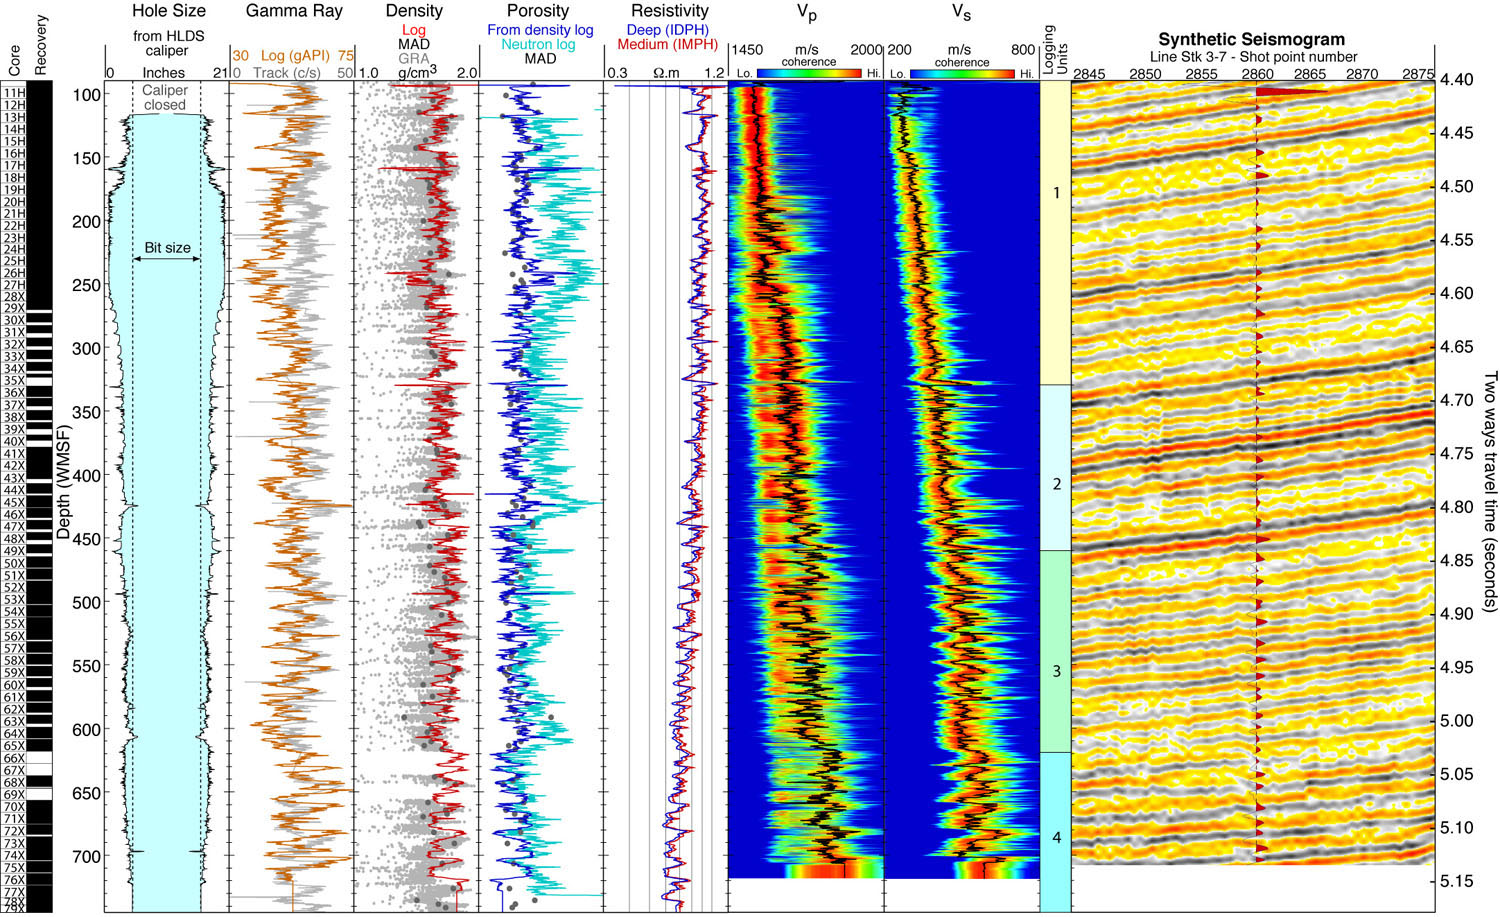Click shot point number 2870
Viewport: 1500px width, 917px height.
[x=1362, y=74]
